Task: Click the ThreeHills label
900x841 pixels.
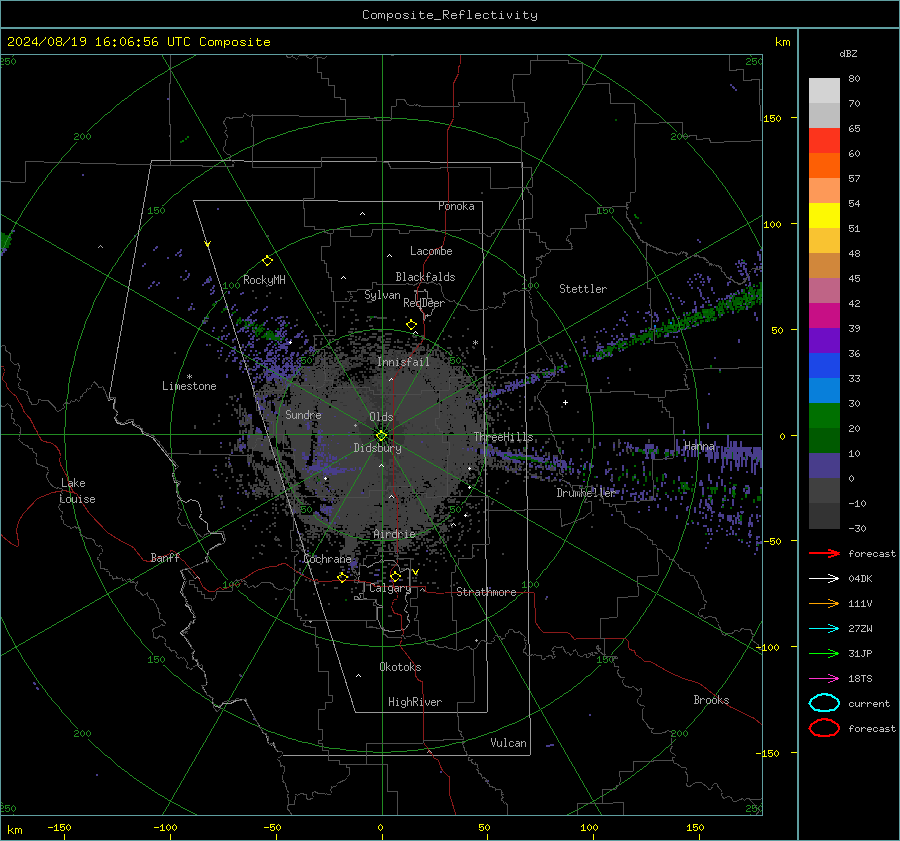Action: coord(503,437)
